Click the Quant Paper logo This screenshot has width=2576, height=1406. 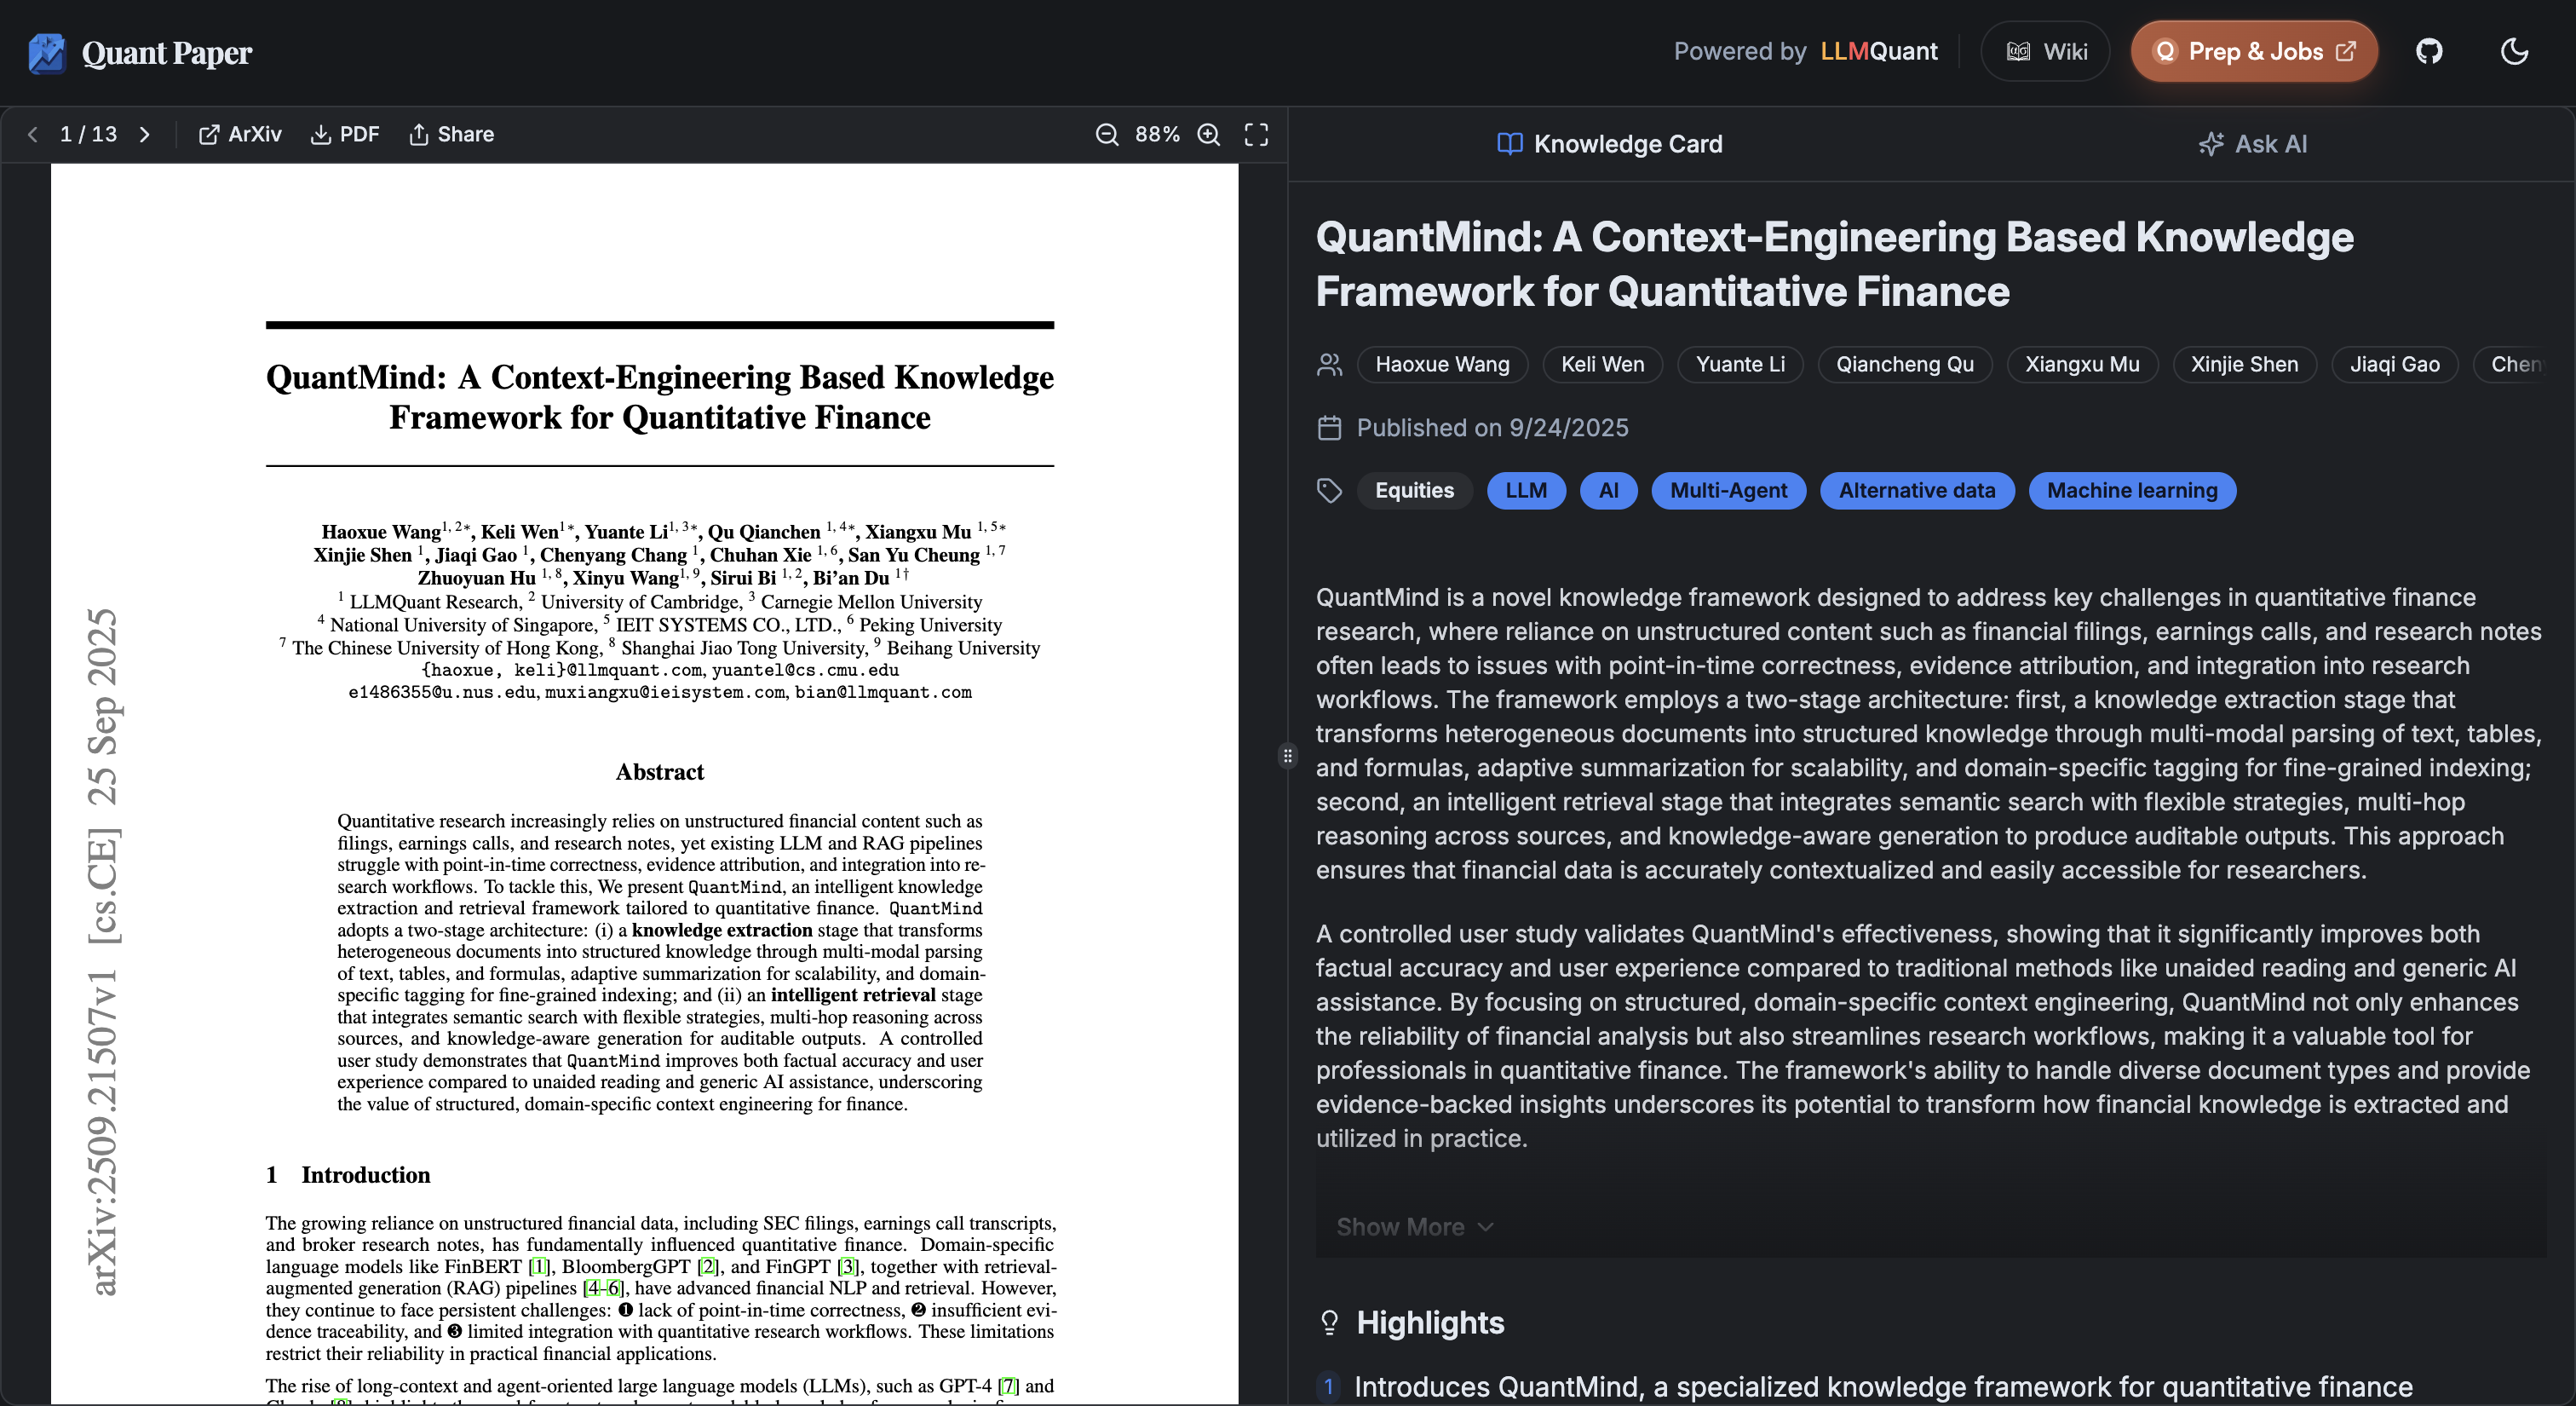(140, 52)
